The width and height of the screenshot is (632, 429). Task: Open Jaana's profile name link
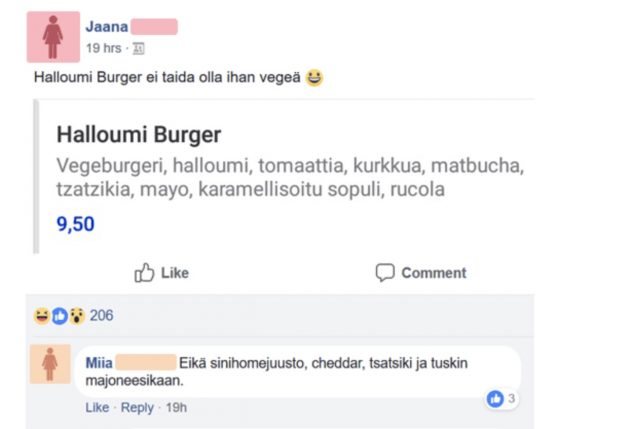106,27
